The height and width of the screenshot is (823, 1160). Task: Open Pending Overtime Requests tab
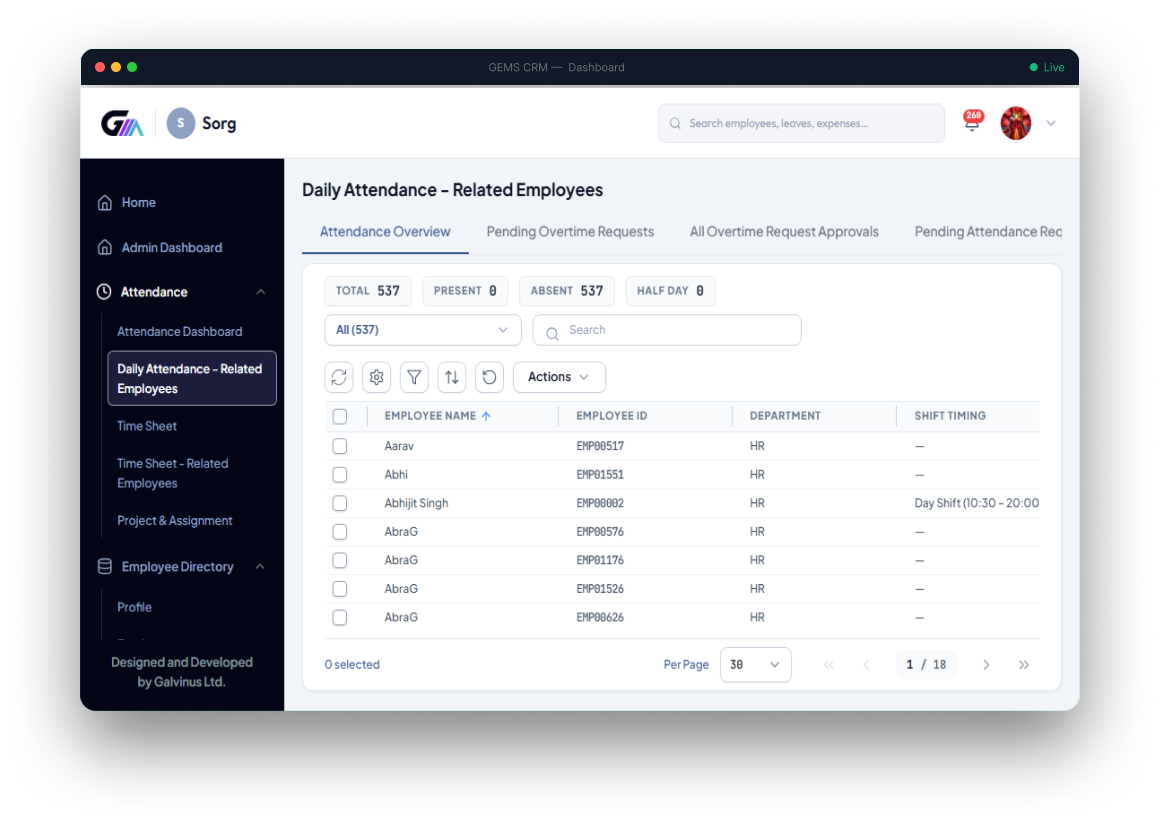pyautogui.click(x=570, y=232)
